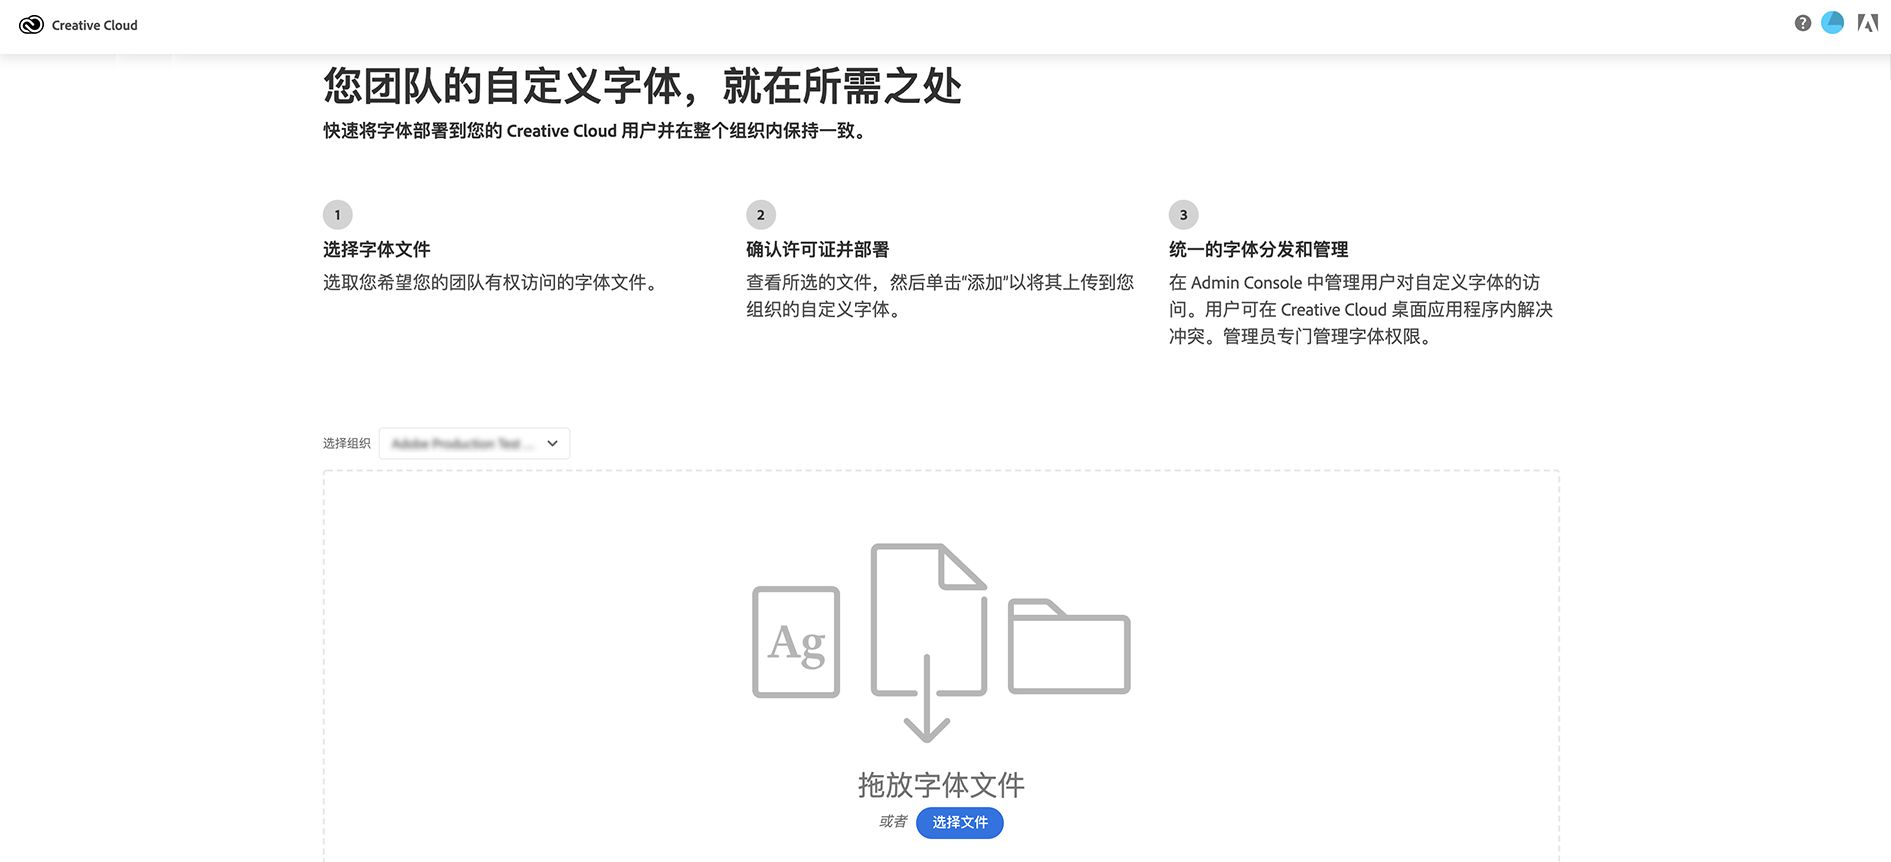Click the 确认许可证并部署 step heading
The image size is (1891, 862).
pos(818,249)
